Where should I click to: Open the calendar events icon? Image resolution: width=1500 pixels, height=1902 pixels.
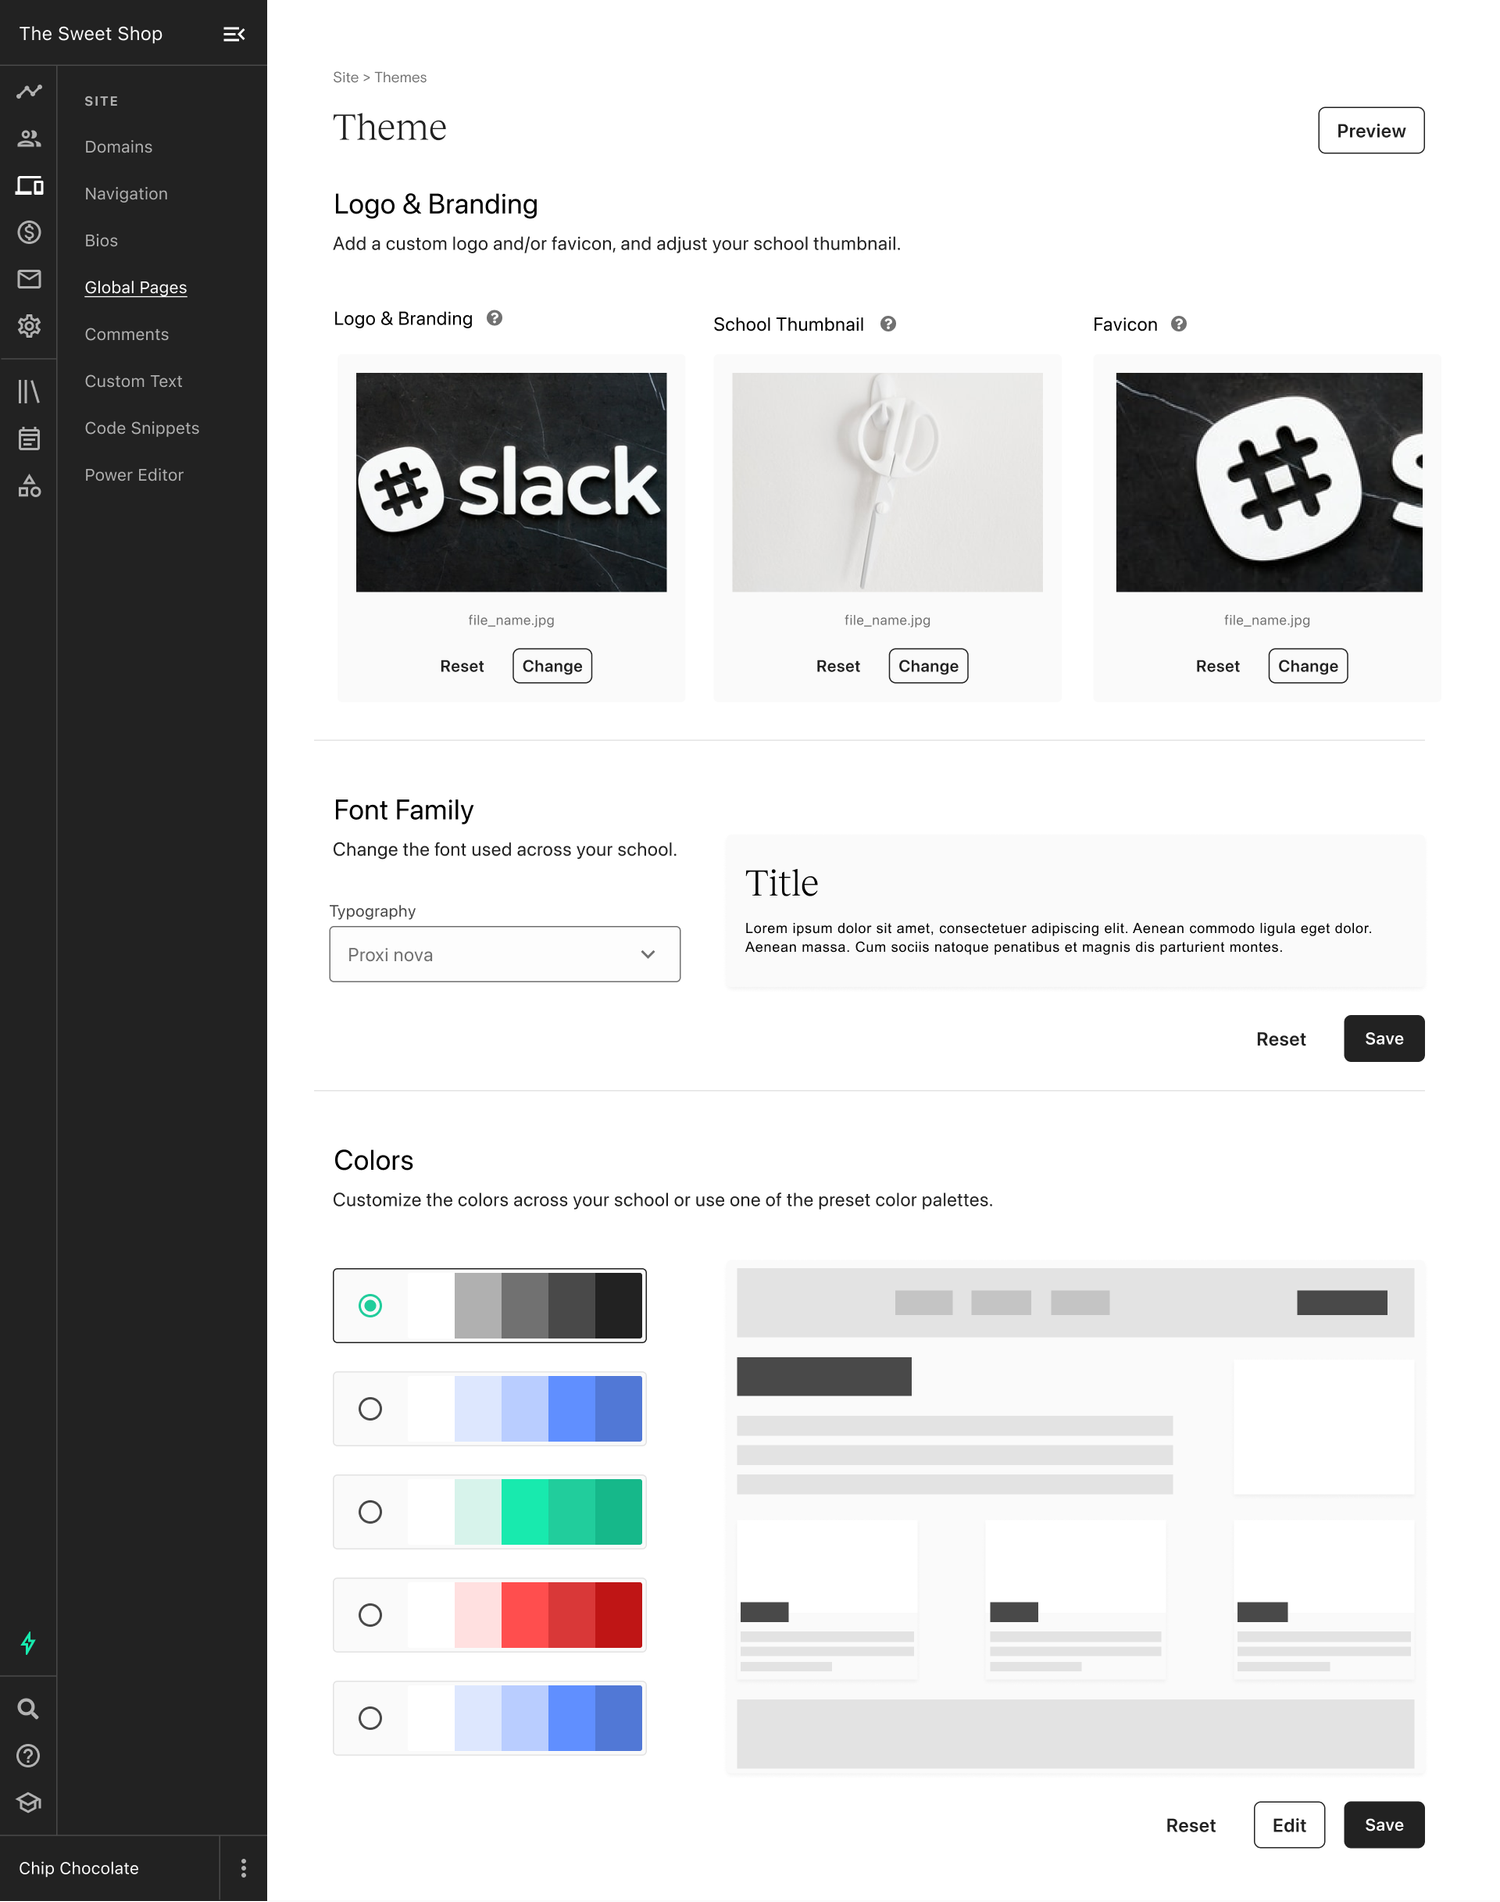(29, 438)
